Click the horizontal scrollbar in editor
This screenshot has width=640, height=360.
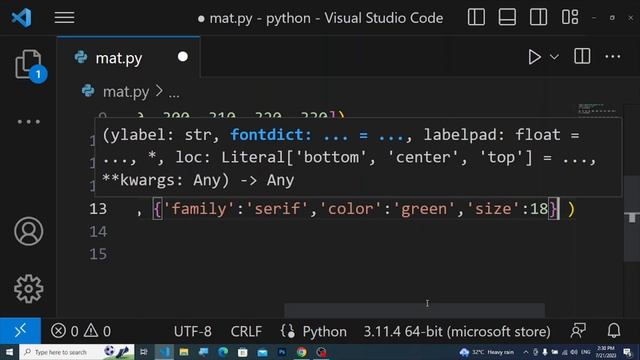(414, 310)
